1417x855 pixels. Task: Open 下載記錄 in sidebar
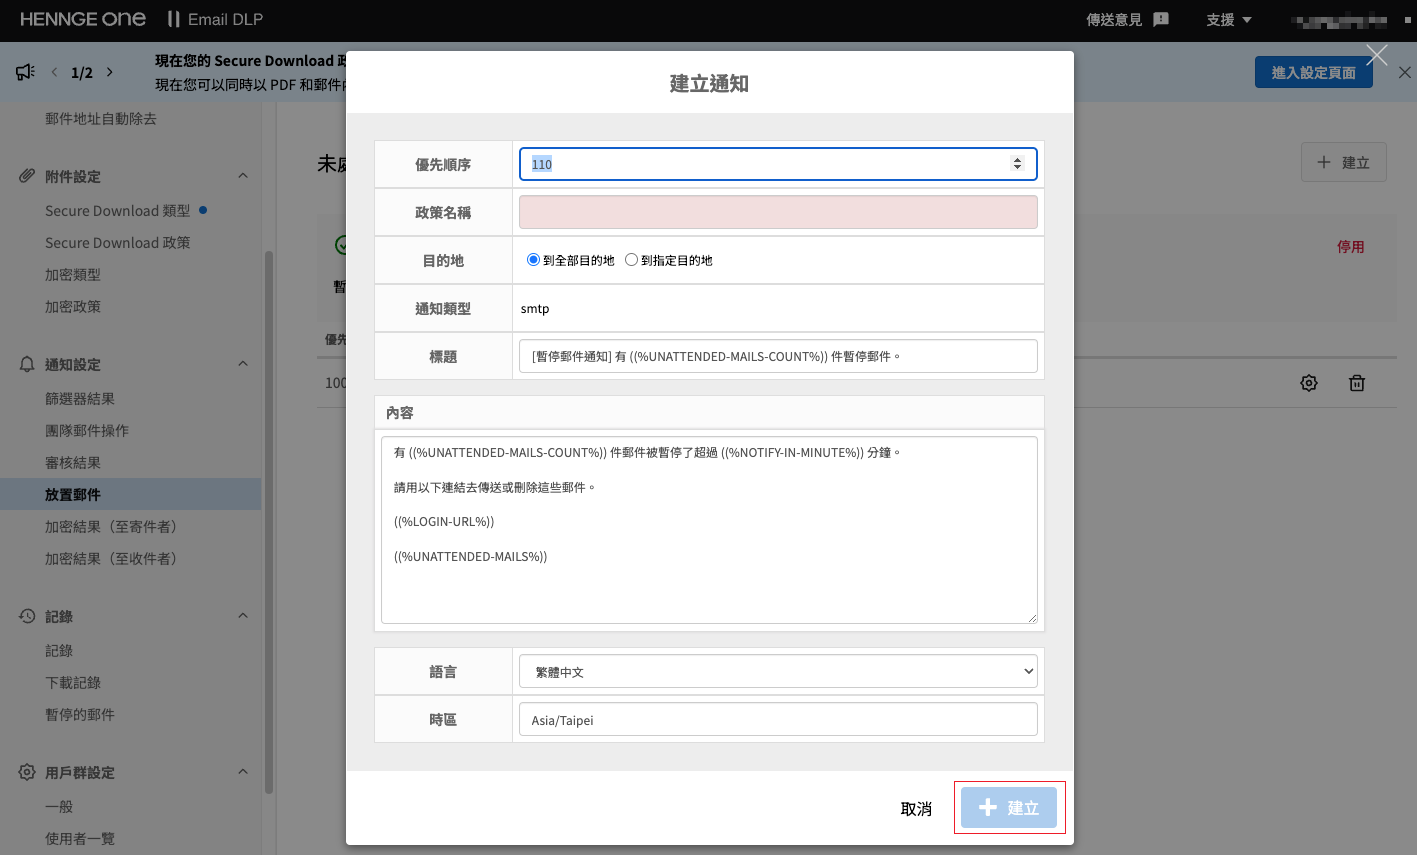coord(73,683)
